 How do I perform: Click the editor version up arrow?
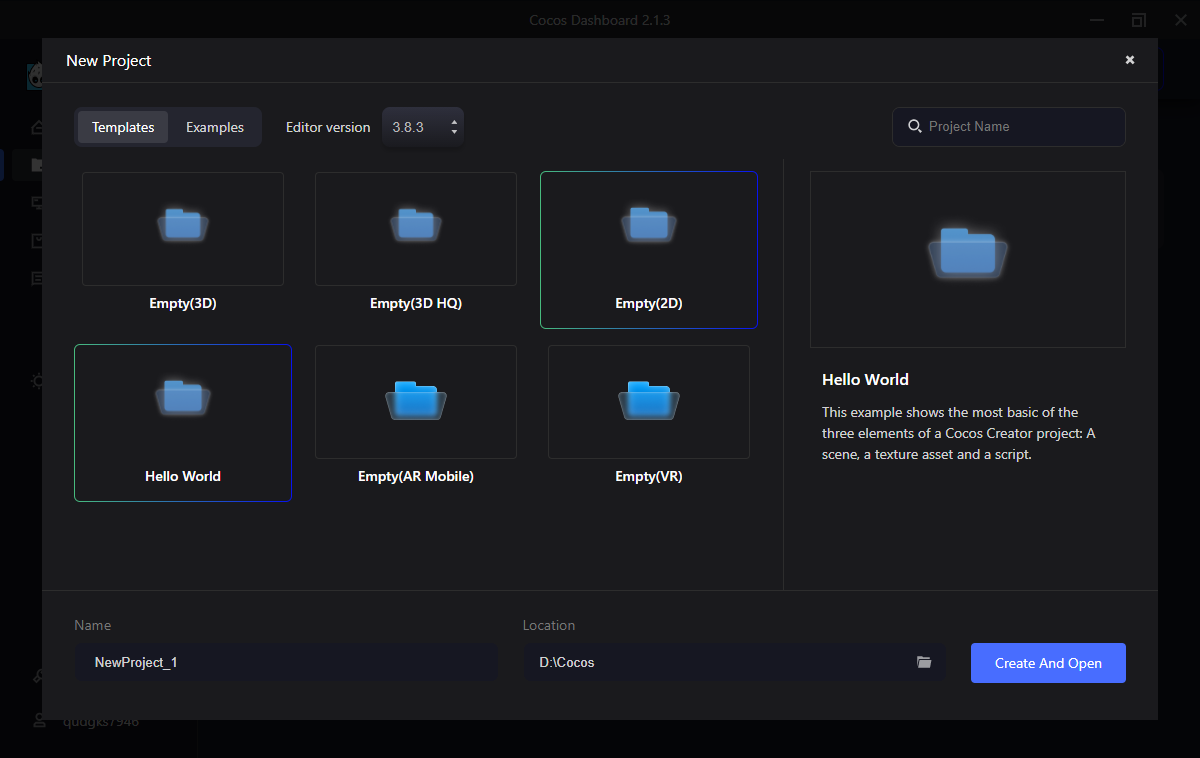pyautogui.click(x=454, y=122)
